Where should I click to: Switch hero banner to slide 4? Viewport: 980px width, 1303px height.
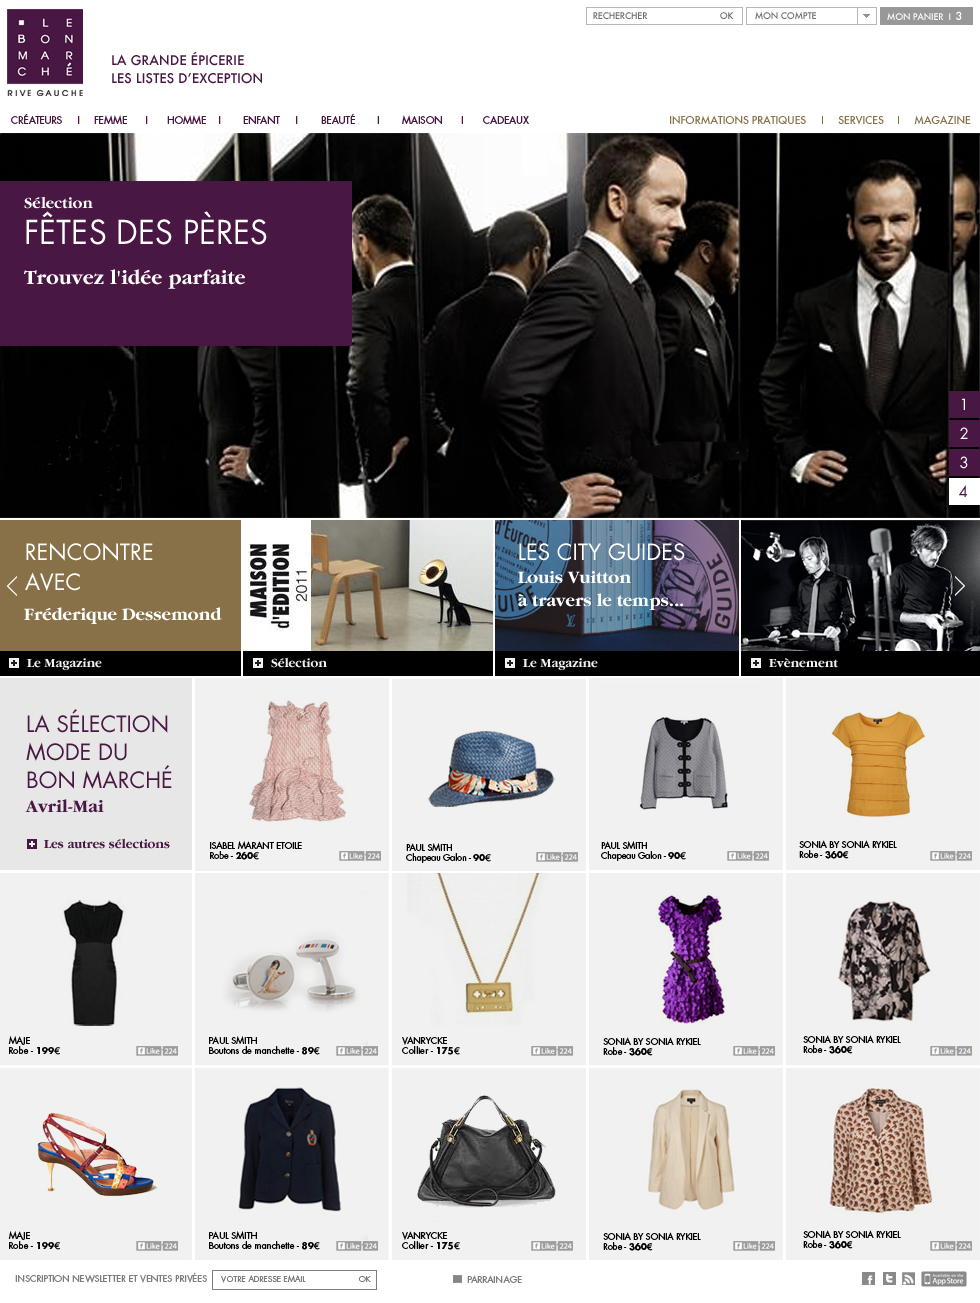964,491
